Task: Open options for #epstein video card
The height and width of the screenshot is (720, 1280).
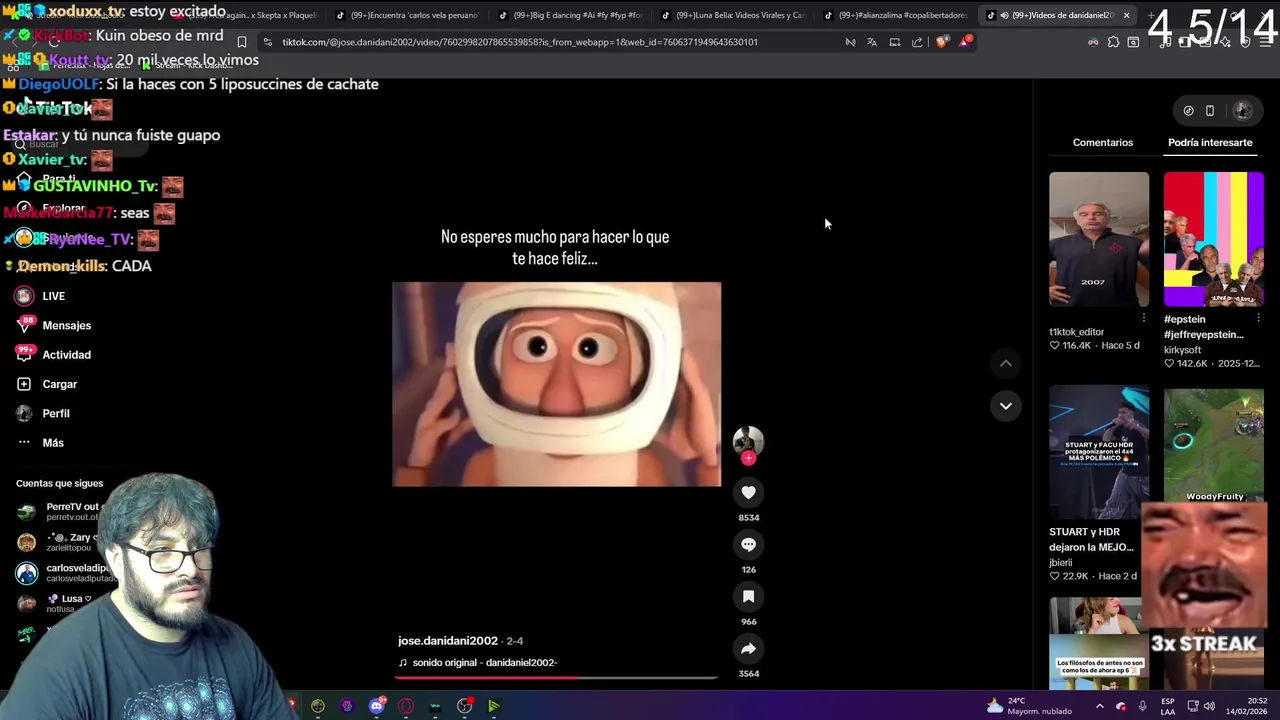Action: coord(1258,318)
